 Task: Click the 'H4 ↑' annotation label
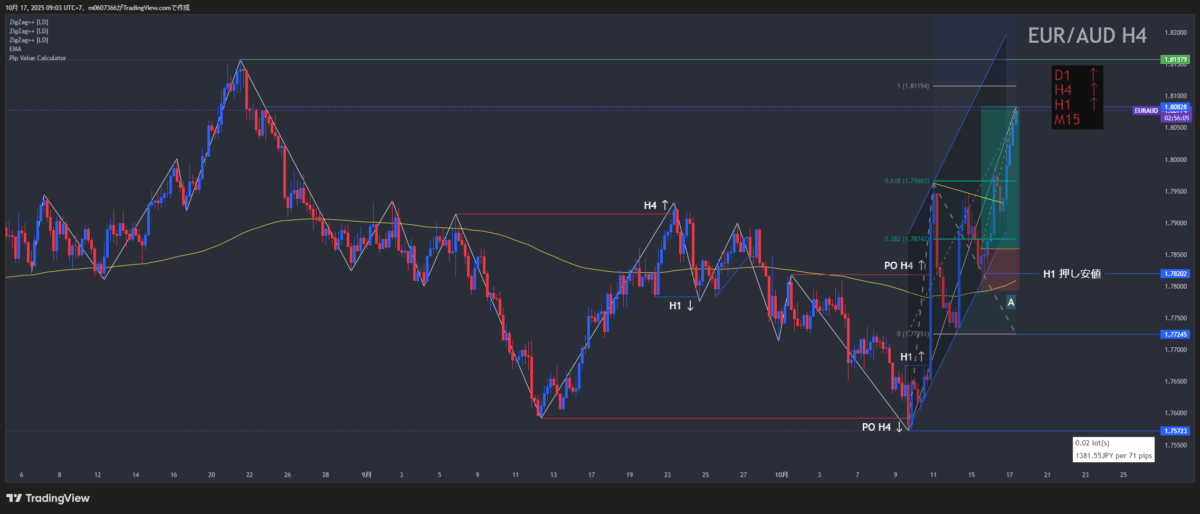coord(656,206)
